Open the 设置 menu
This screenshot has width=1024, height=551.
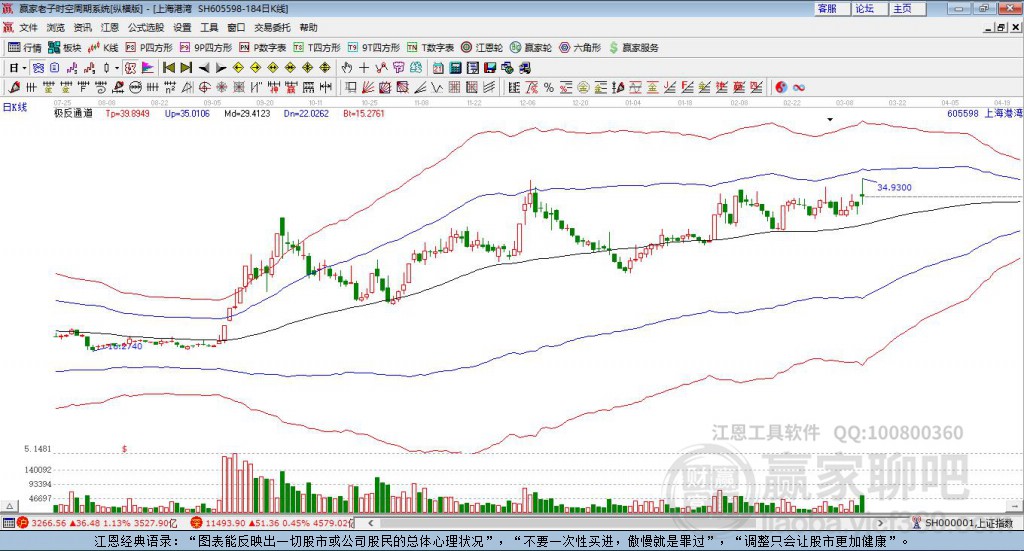pos(182,27)
